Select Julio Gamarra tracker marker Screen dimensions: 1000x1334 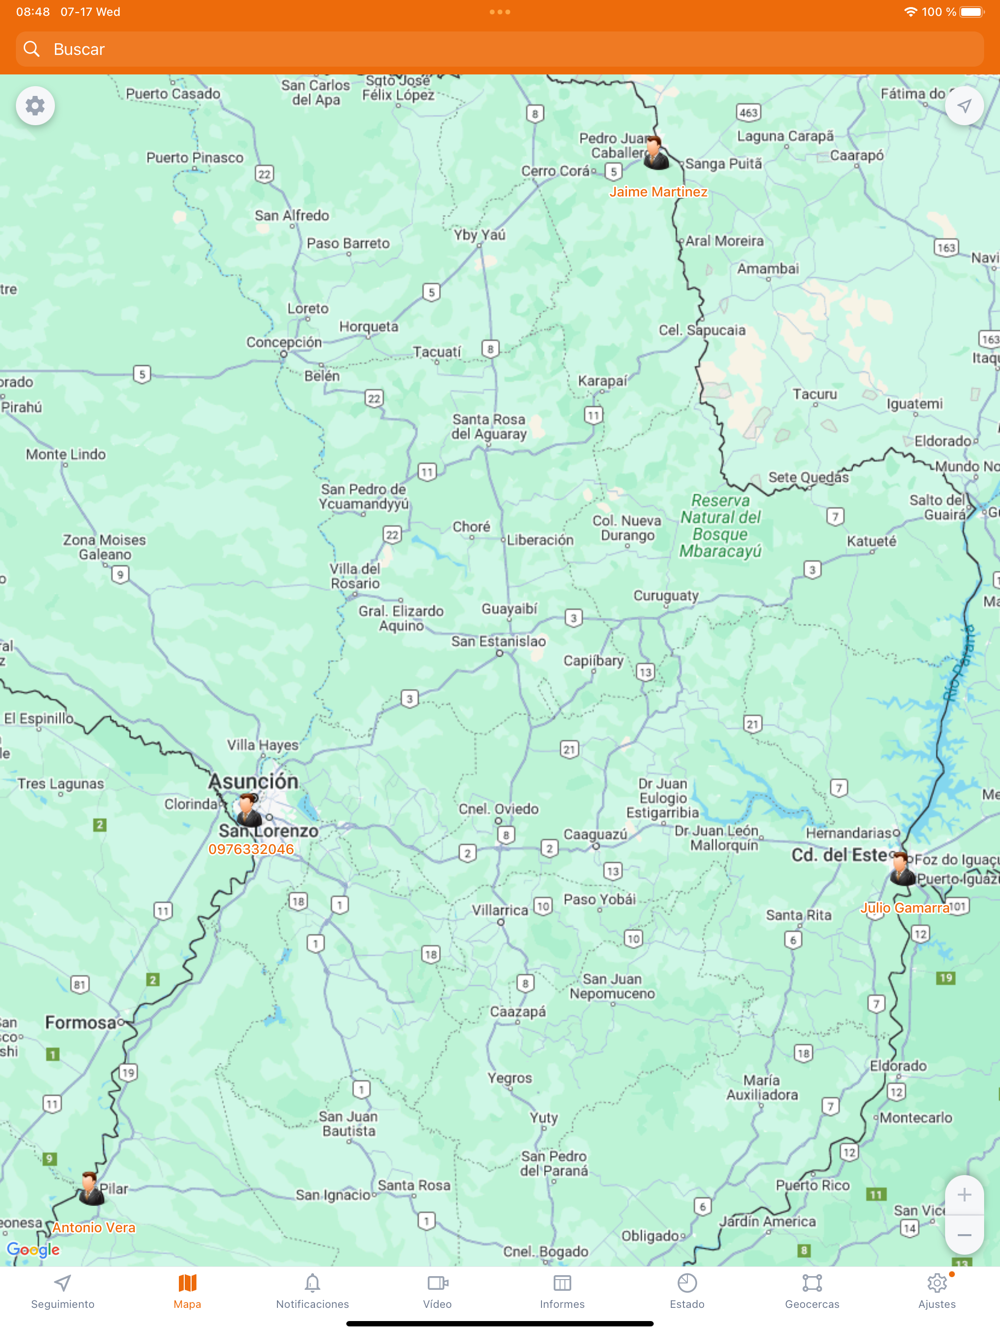tap(902, 869)
